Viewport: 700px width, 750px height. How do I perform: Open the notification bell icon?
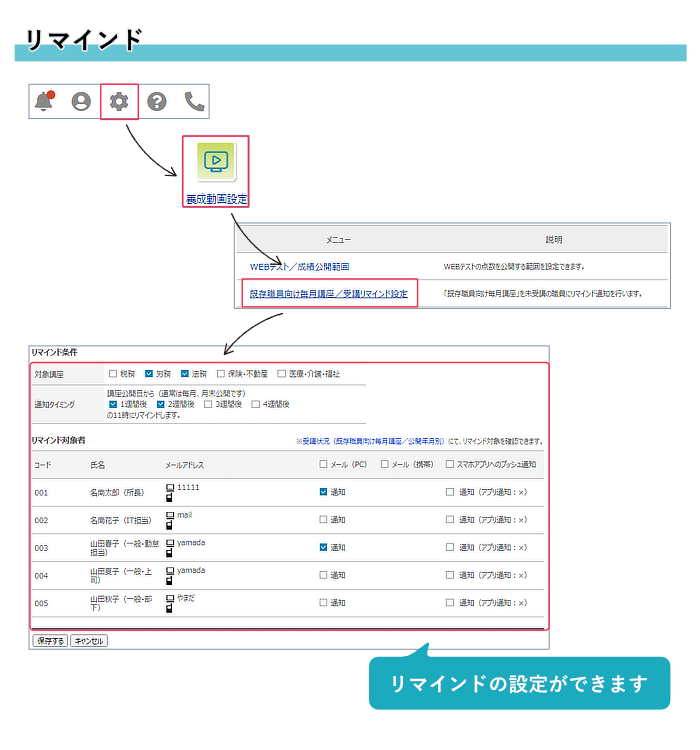tap(44, 101)
